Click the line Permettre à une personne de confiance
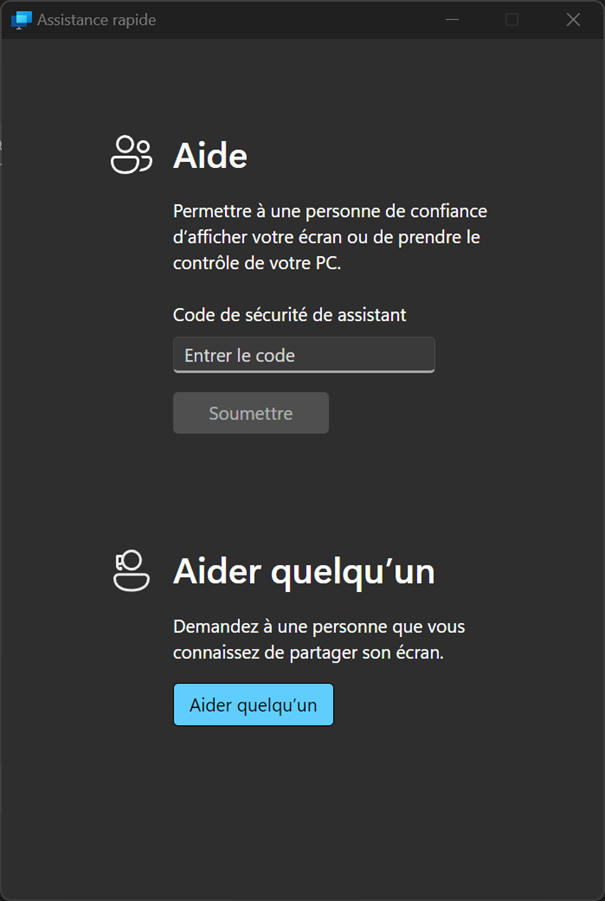 (x=330, y=211)
